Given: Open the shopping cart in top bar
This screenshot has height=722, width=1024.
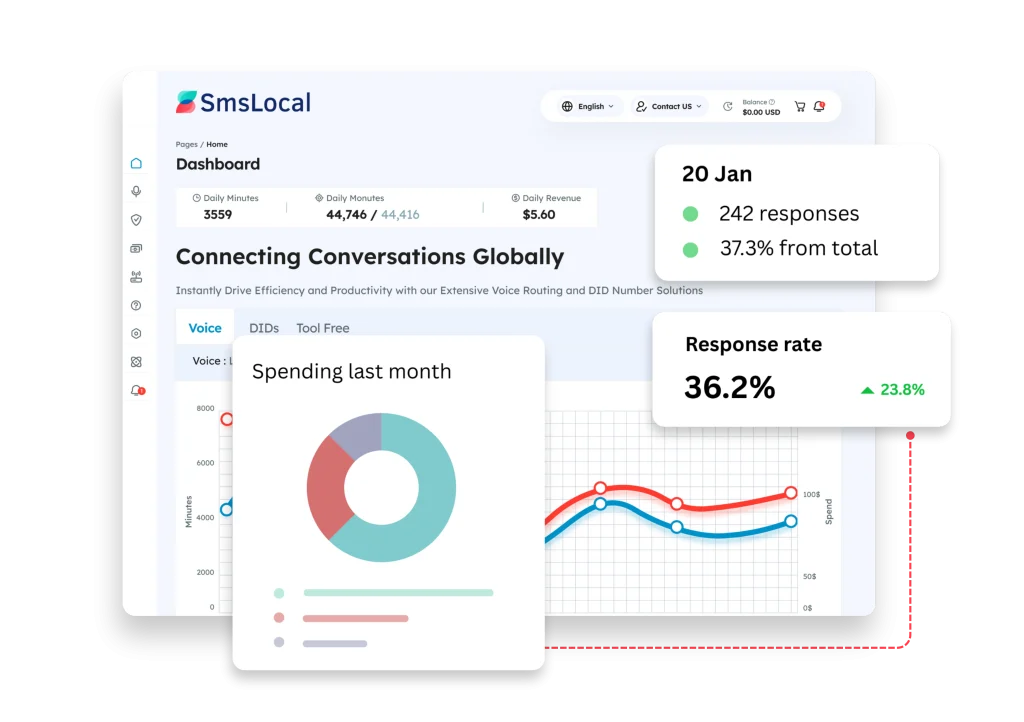Looking at the screenshot, I should (800, 106).
